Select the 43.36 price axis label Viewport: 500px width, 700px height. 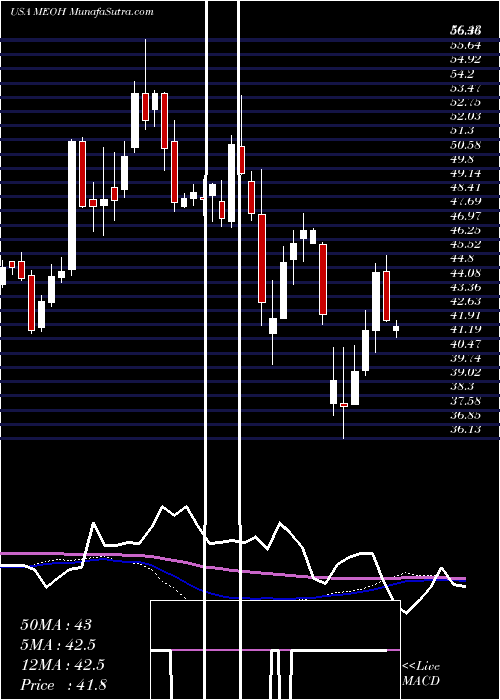pyautogui.click(x=466, y=287)
